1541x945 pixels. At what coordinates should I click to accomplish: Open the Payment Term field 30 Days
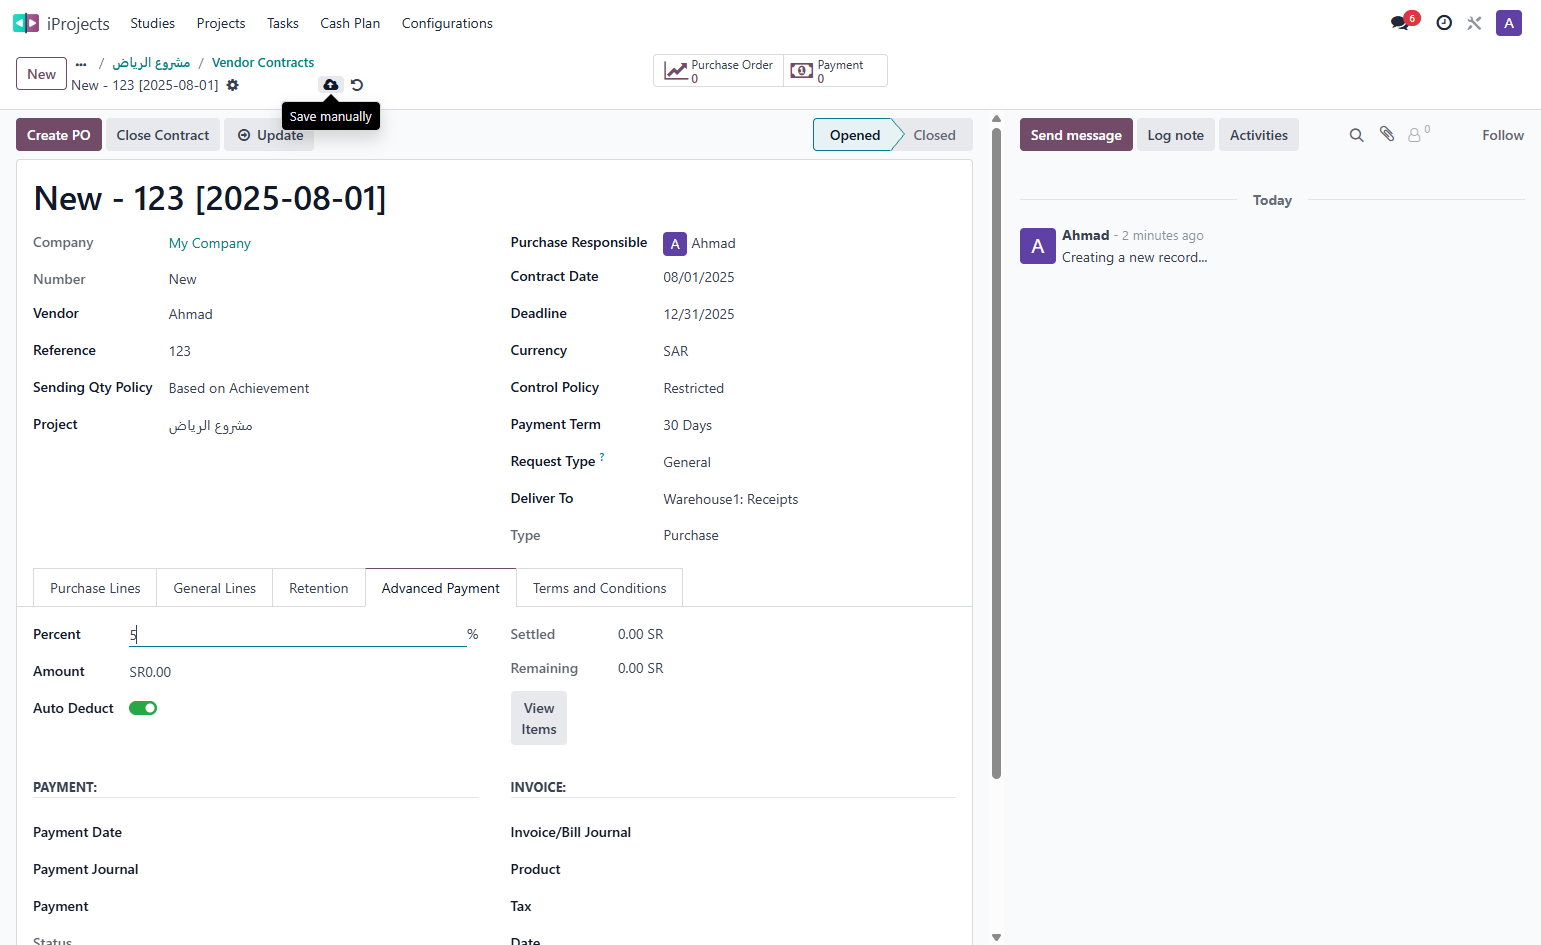pyautogui.click(x=688, y=425)
